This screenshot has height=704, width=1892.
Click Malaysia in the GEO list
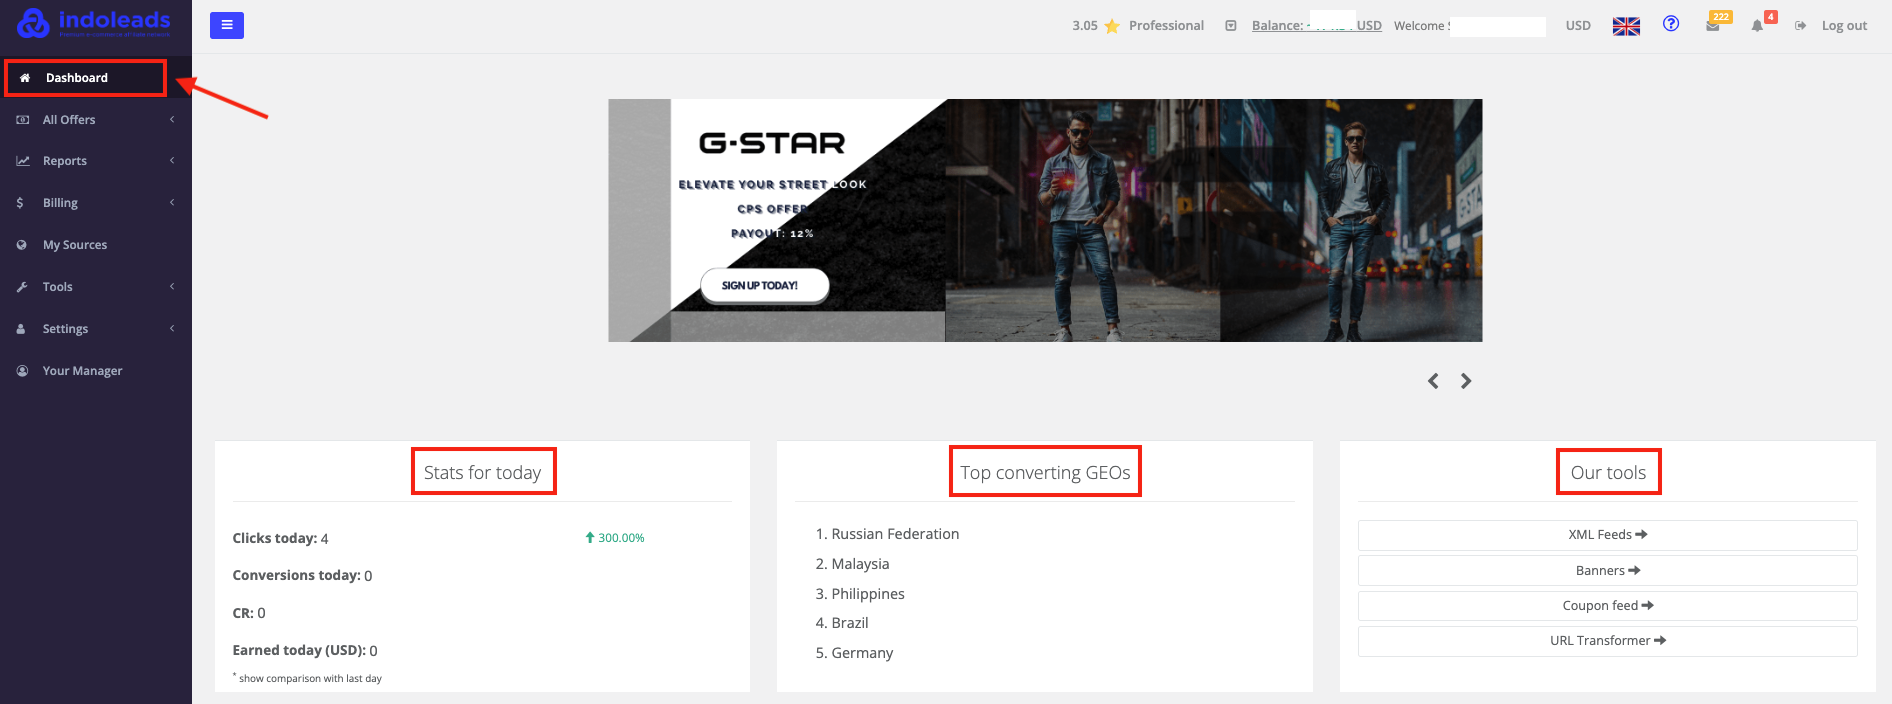click(x=860, y=564)
